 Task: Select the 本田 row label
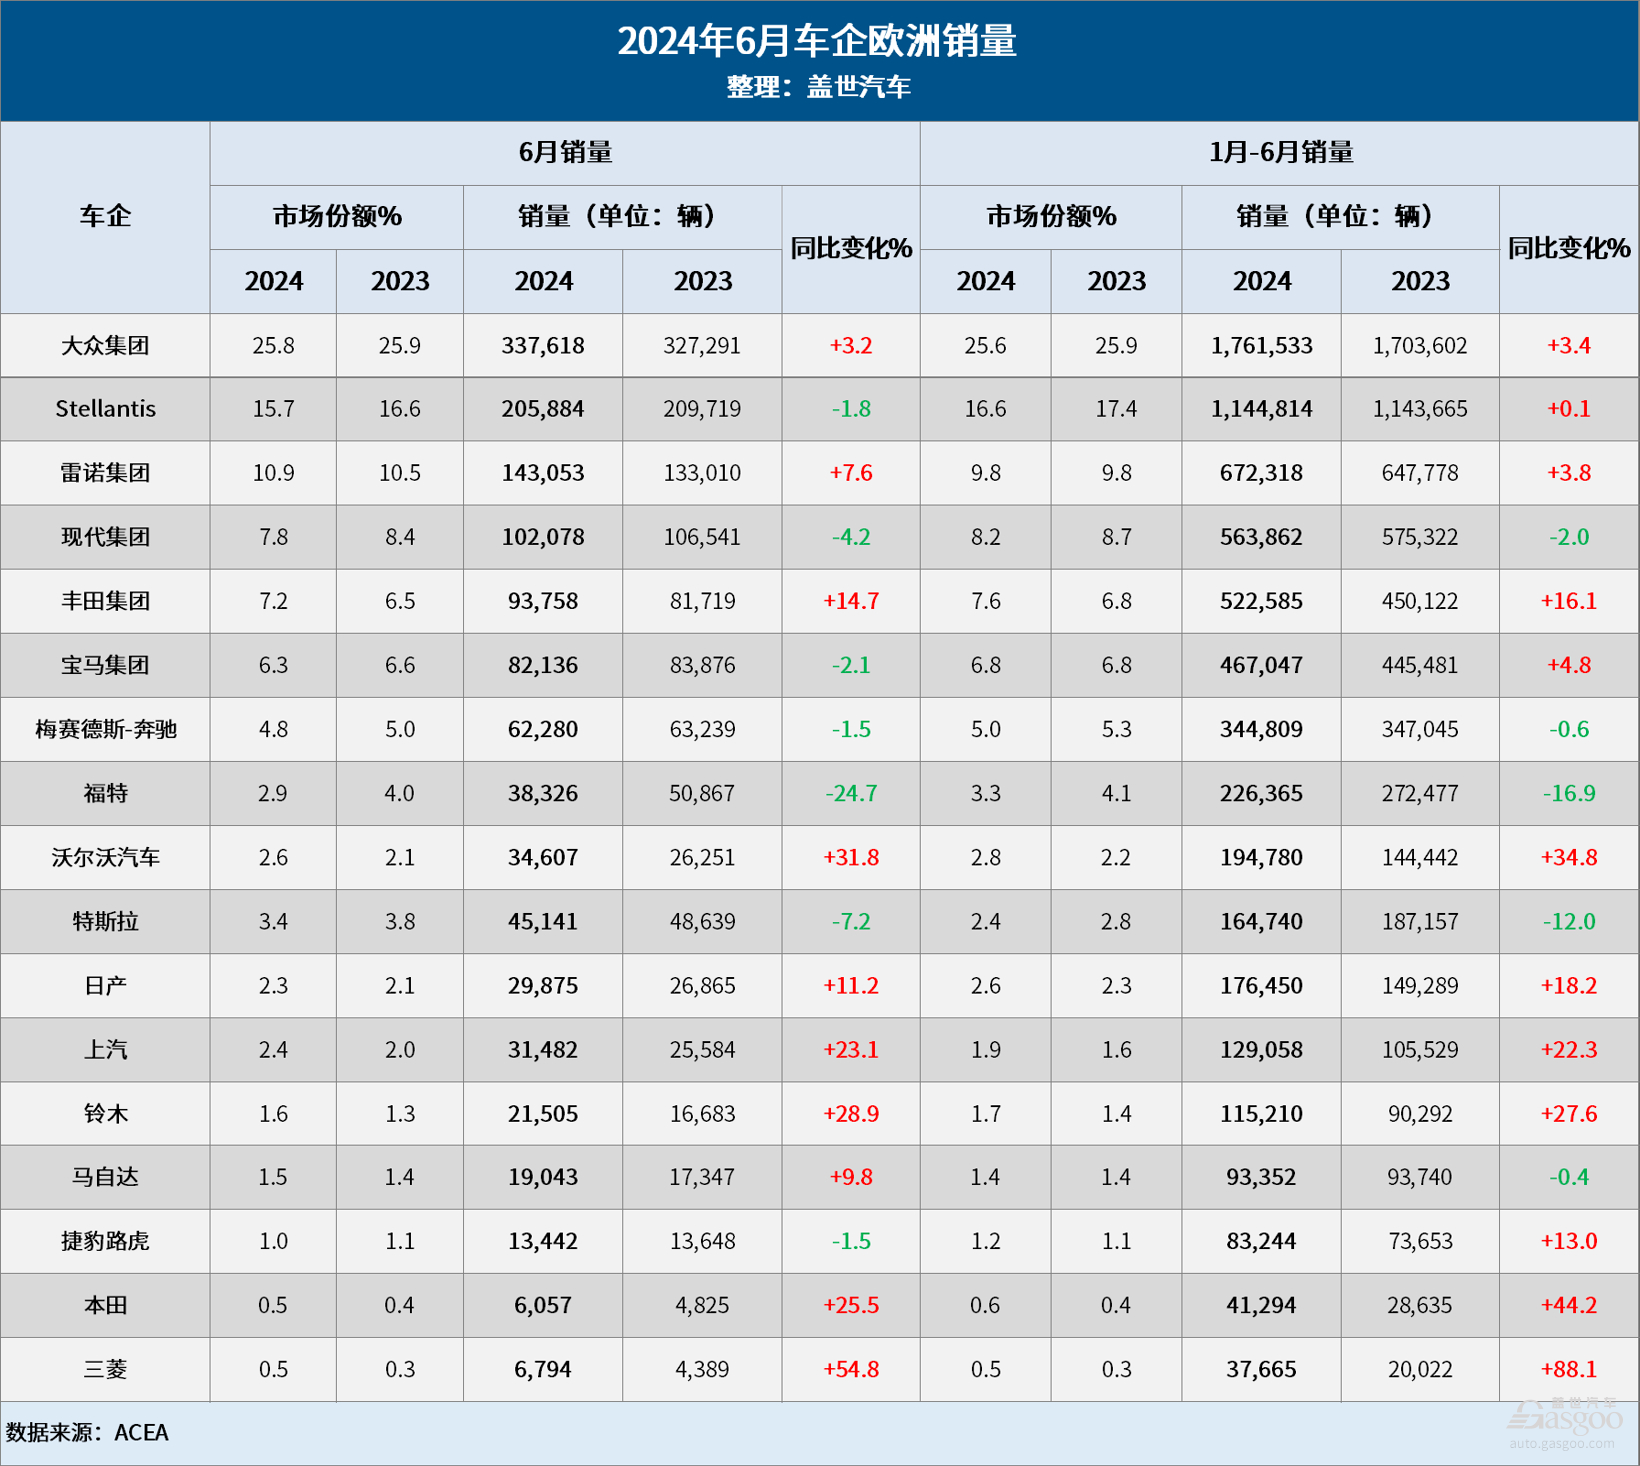(x=105, y=1305)
